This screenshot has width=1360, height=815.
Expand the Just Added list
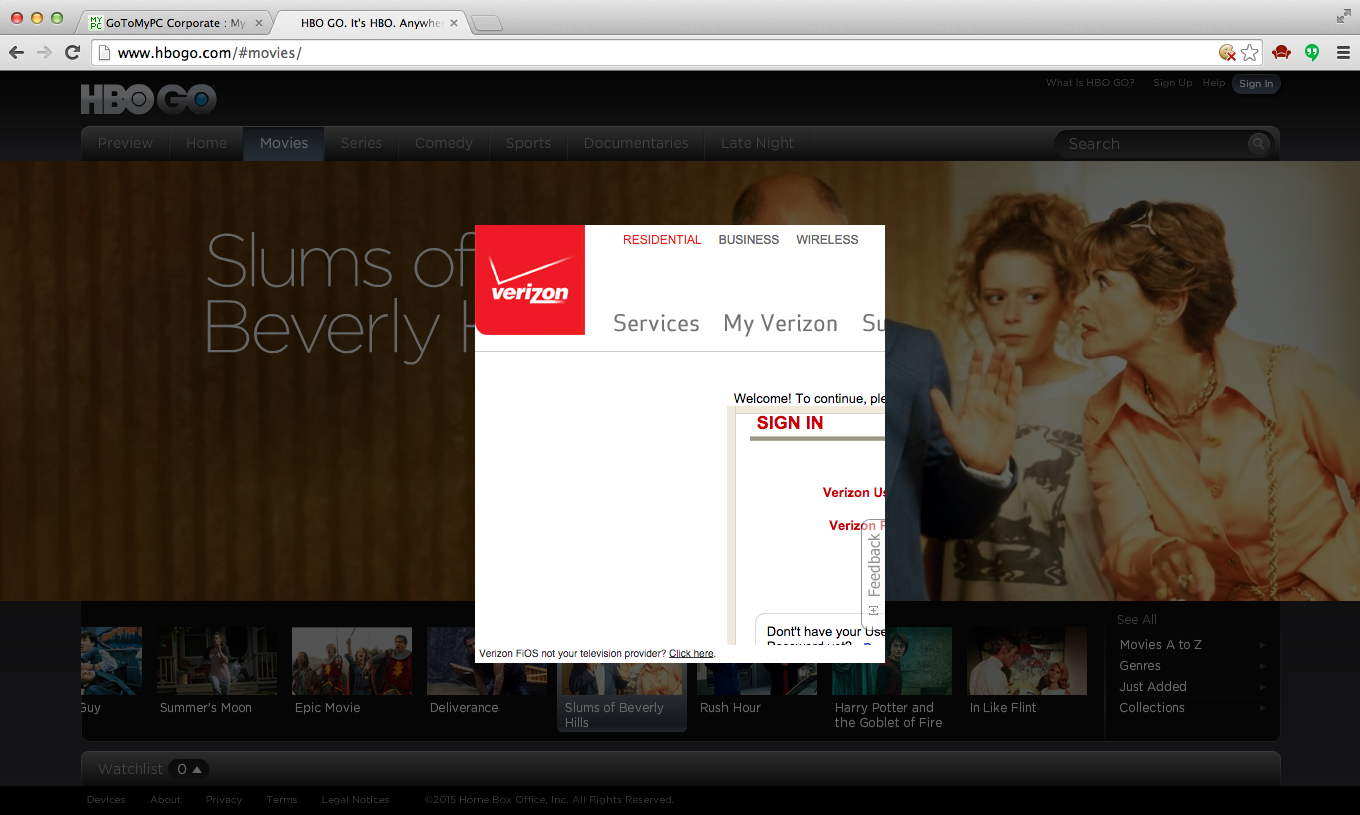(x=1192, y=687)
